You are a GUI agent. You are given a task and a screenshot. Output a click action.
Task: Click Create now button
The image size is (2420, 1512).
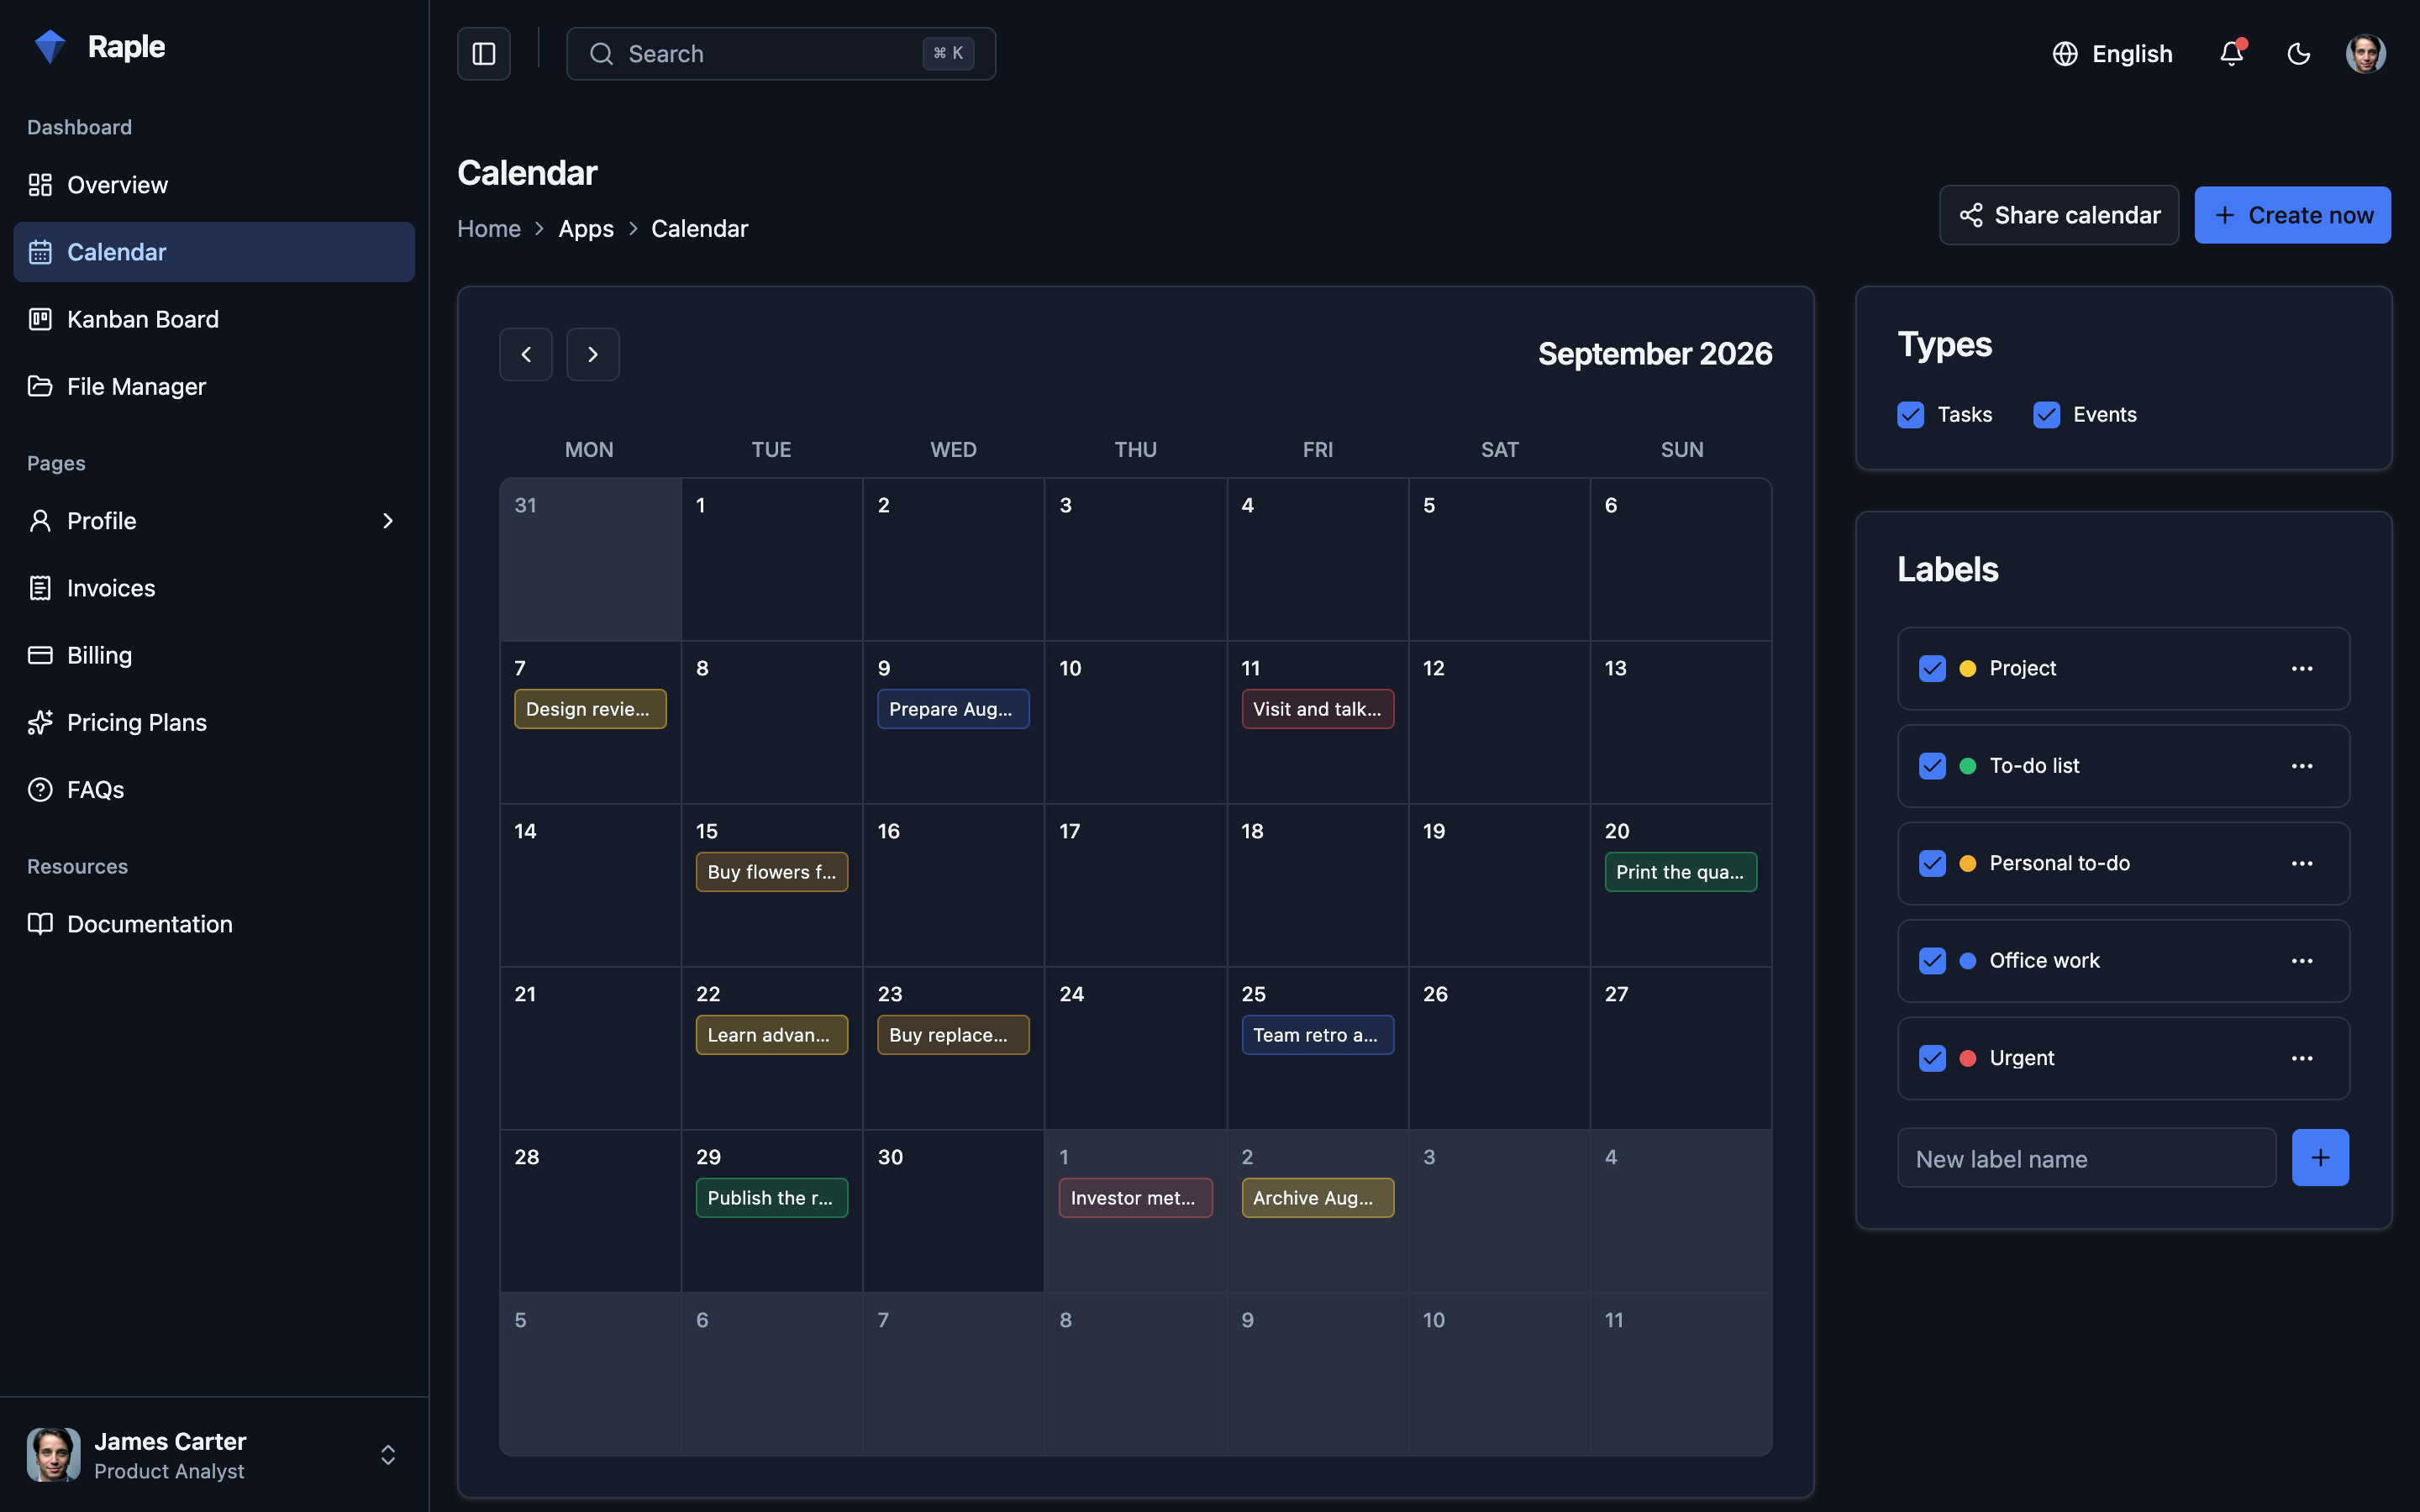[2292, 215]
